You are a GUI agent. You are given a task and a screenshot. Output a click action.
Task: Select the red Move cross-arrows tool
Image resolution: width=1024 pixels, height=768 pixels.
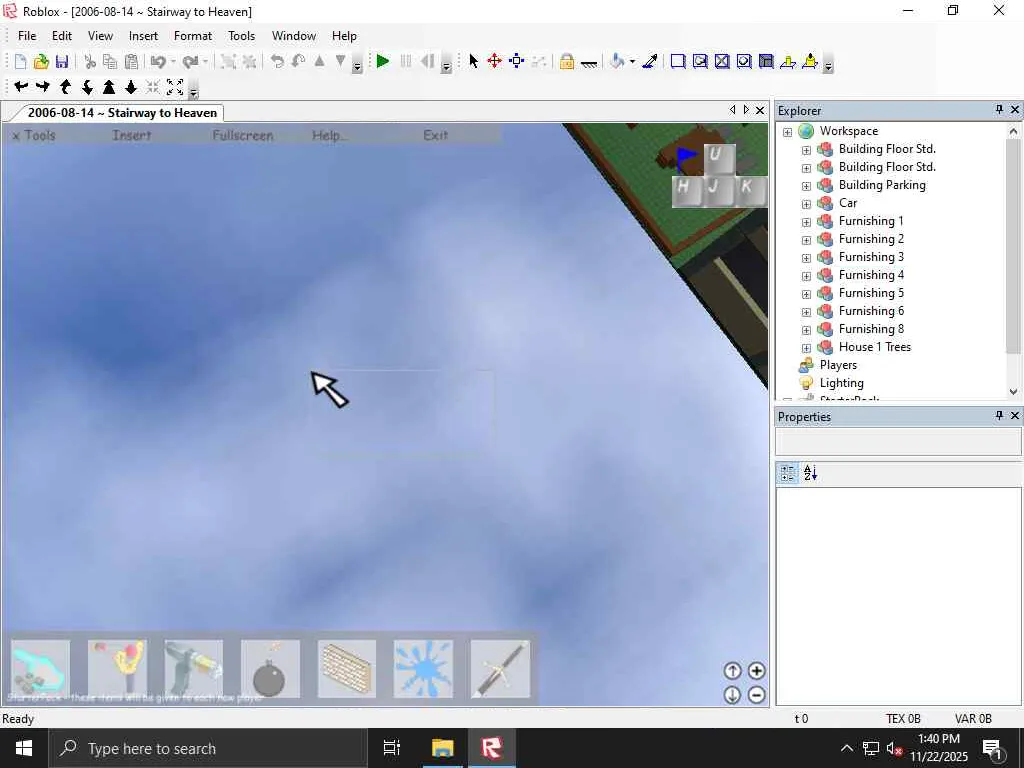pos(494,61)
